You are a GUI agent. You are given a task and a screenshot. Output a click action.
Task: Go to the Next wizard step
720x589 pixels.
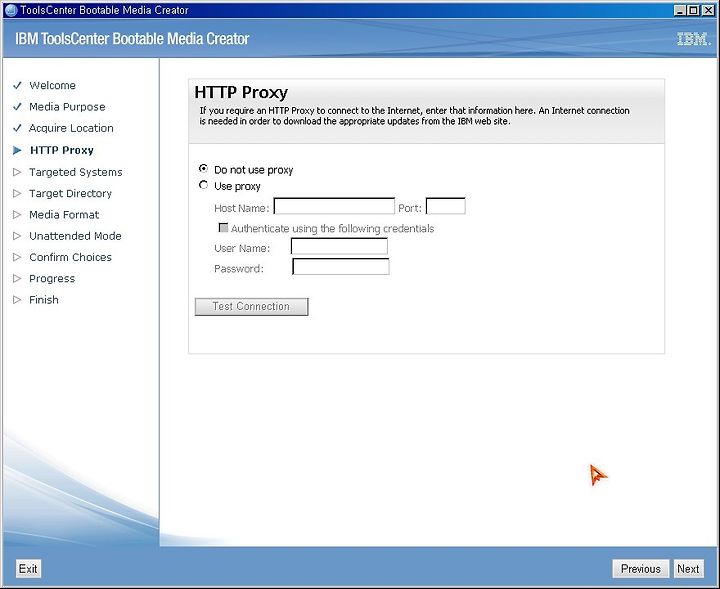[x=688, y=569]
